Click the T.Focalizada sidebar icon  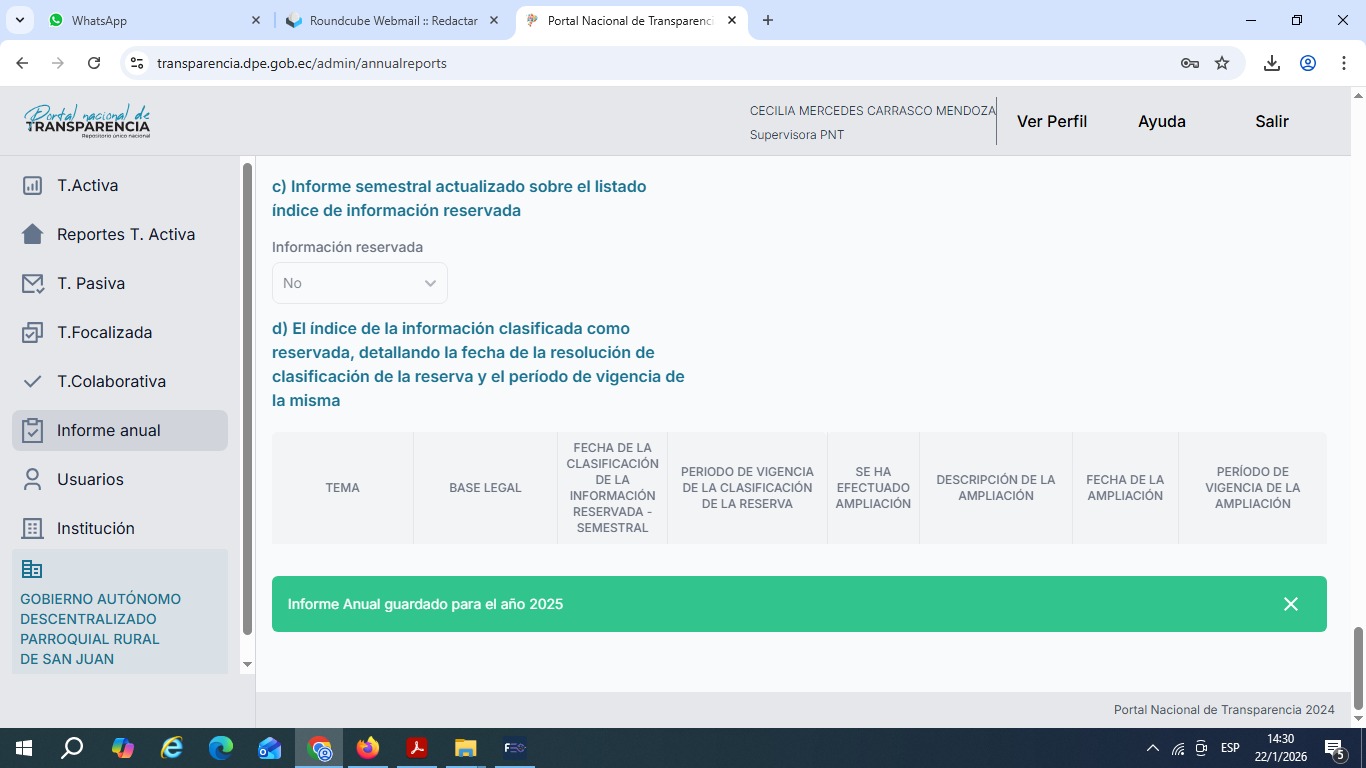click(x=32, y=332)
